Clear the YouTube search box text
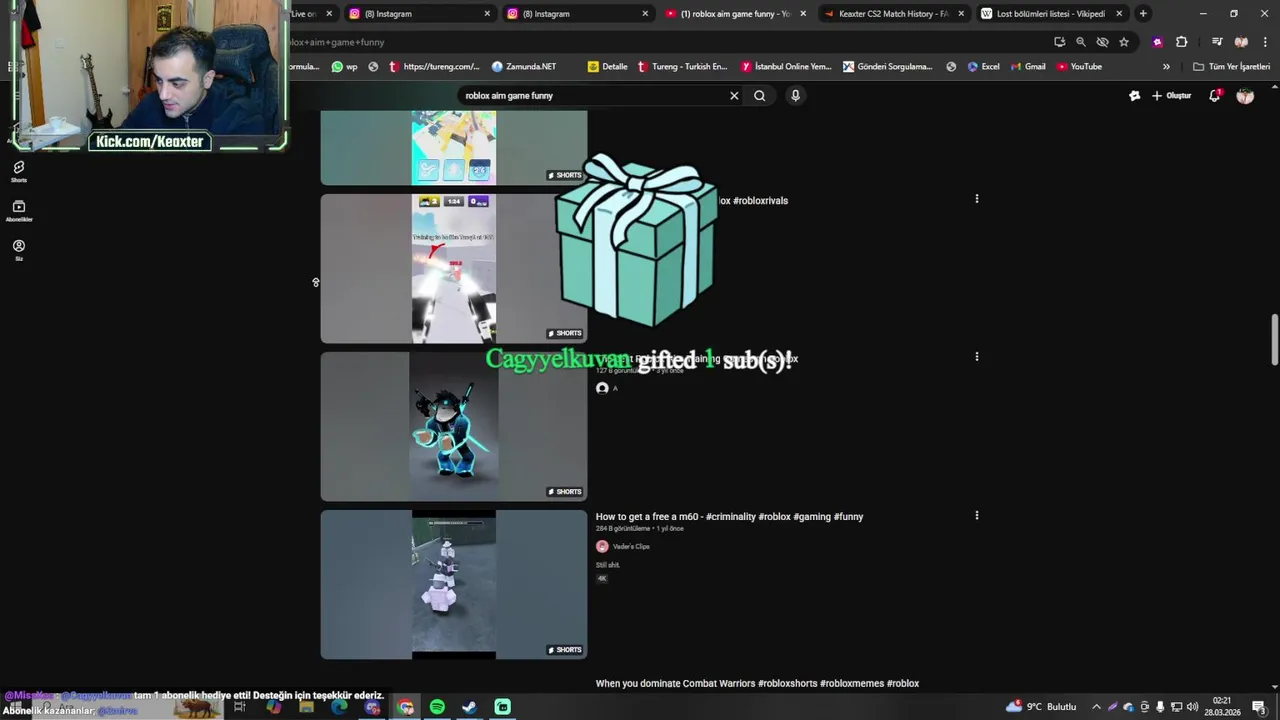The image size is (1280, 720). pyautogui.click(x=734, y=96)
